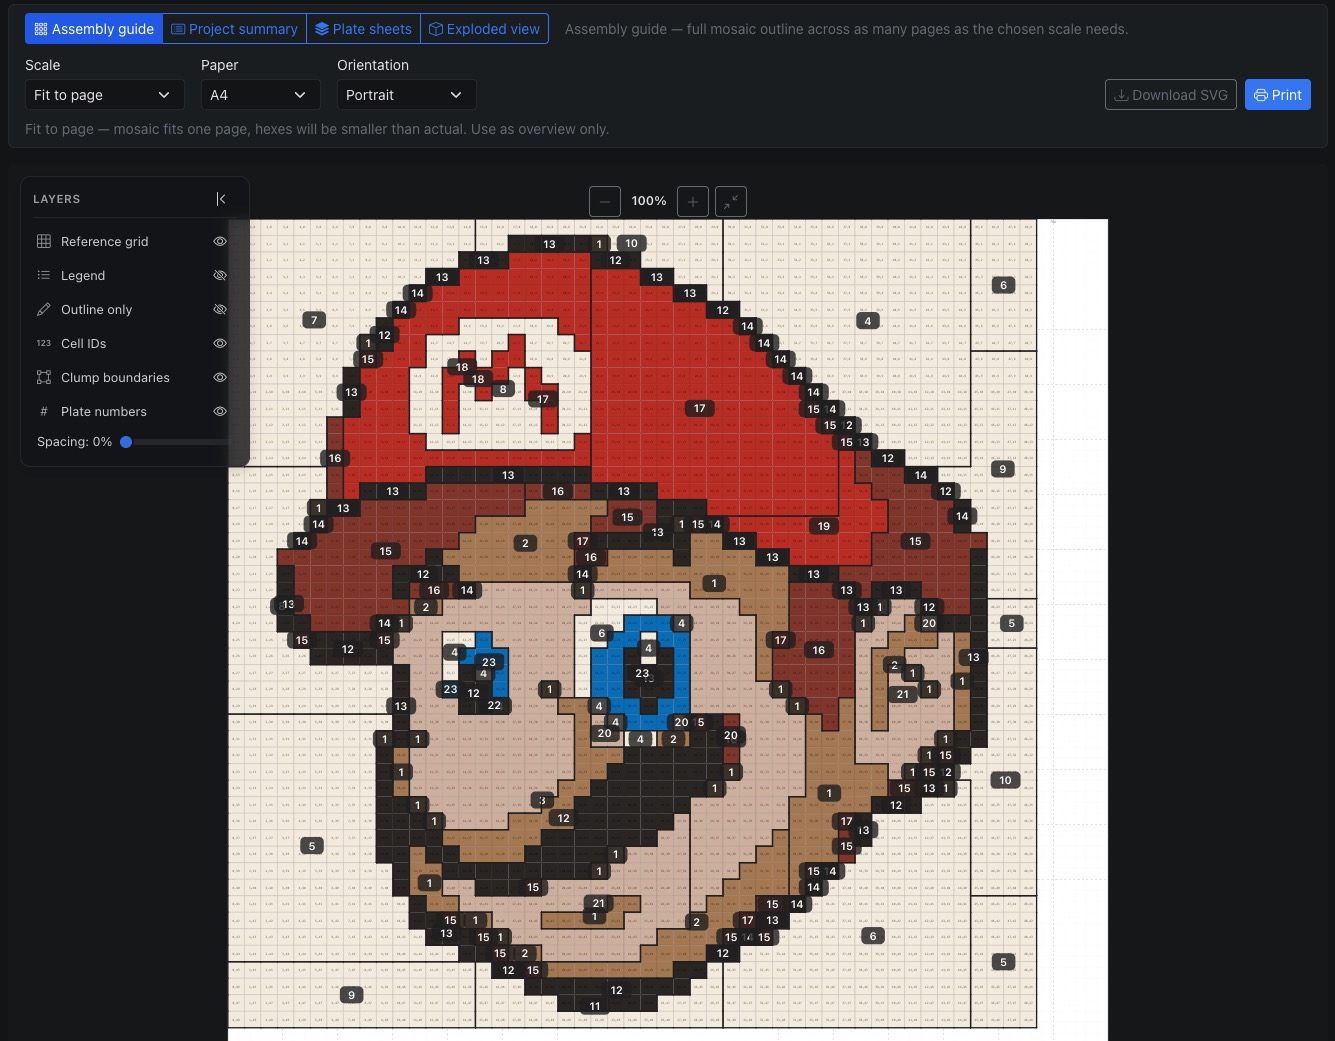Click the Clump boundaries layer label
The height and width of the screenshot is (1041, 1335).
pyautogui.click(x=115, y=377)
